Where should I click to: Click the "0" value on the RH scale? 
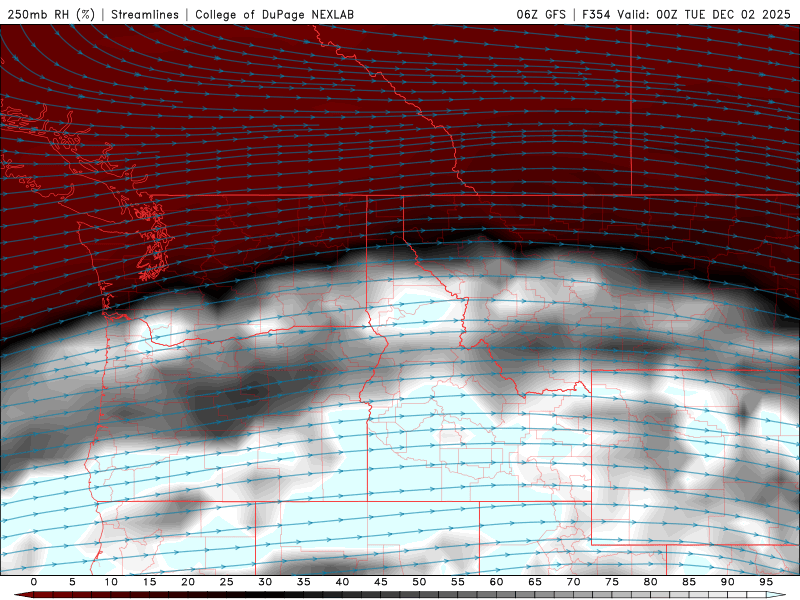34,582
